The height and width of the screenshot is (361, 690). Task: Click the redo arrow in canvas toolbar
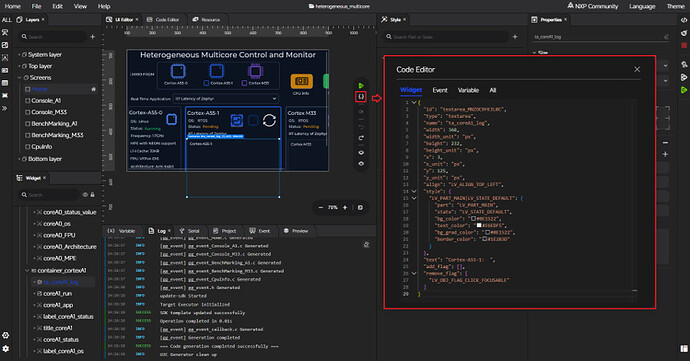point(361,138)
